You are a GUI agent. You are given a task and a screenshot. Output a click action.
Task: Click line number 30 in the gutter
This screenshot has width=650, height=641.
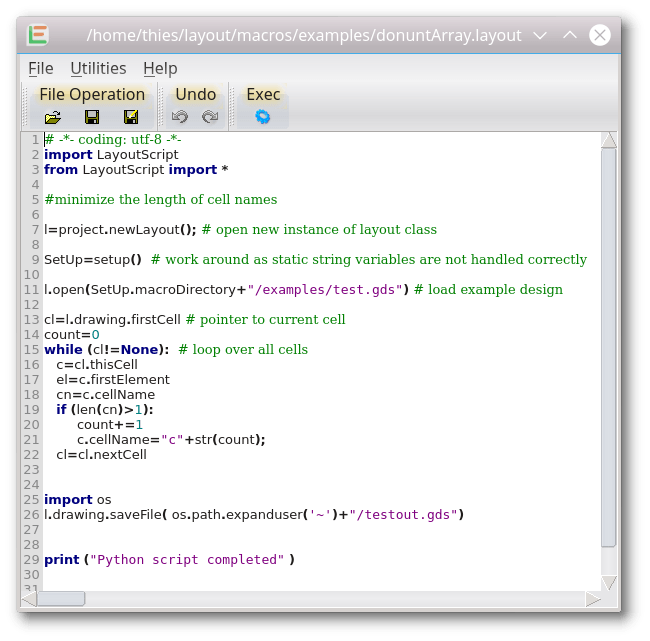coord(32,575)
